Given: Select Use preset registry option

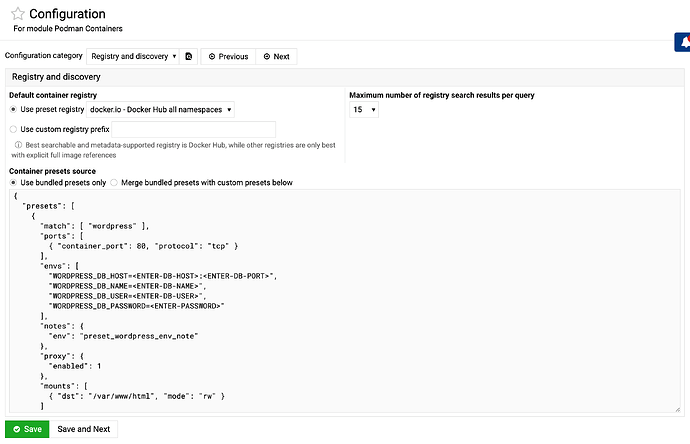Looking at the screenshot, I should [x=13, y=109].
